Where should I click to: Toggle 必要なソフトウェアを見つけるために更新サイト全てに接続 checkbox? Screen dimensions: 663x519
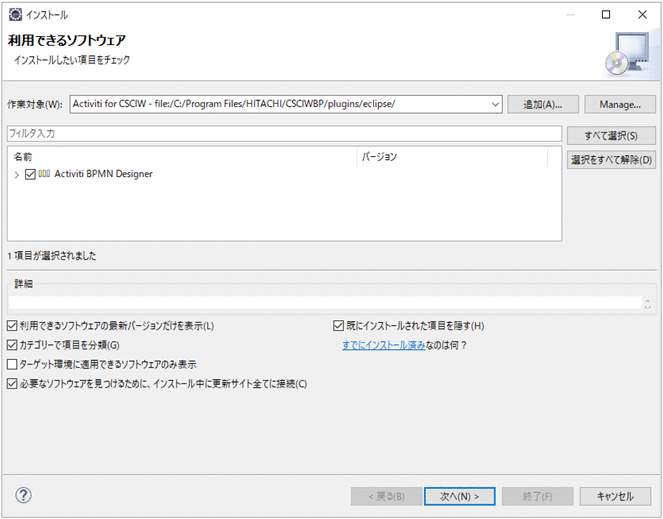(x=12, y=384)
